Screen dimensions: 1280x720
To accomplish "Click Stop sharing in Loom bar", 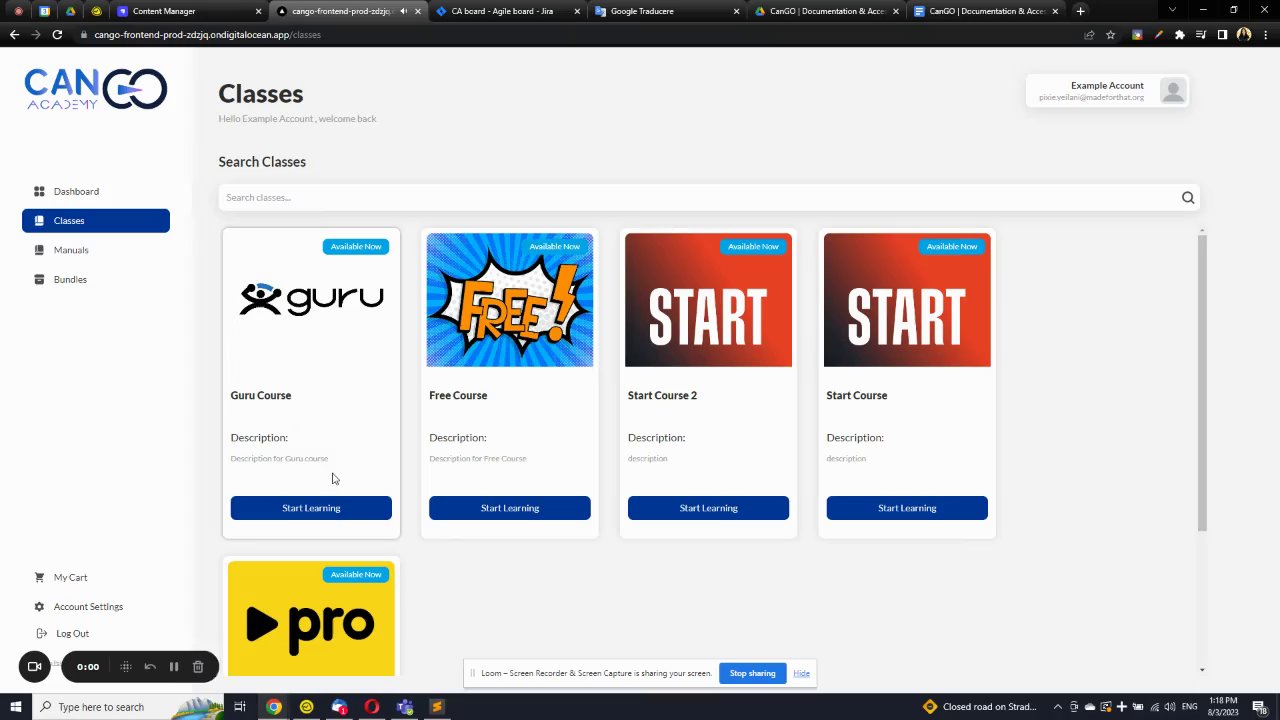I will (x=752, y=673).
